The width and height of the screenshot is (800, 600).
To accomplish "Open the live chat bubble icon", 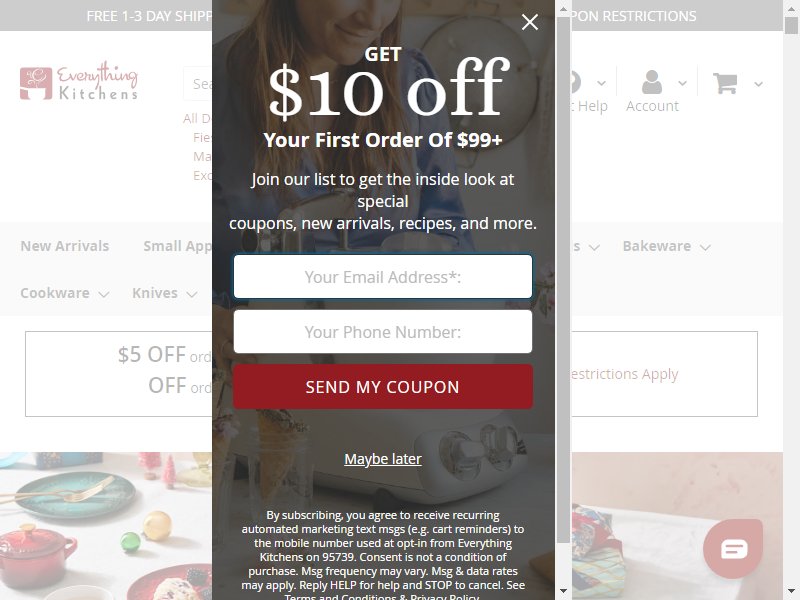I will point(733,548).
